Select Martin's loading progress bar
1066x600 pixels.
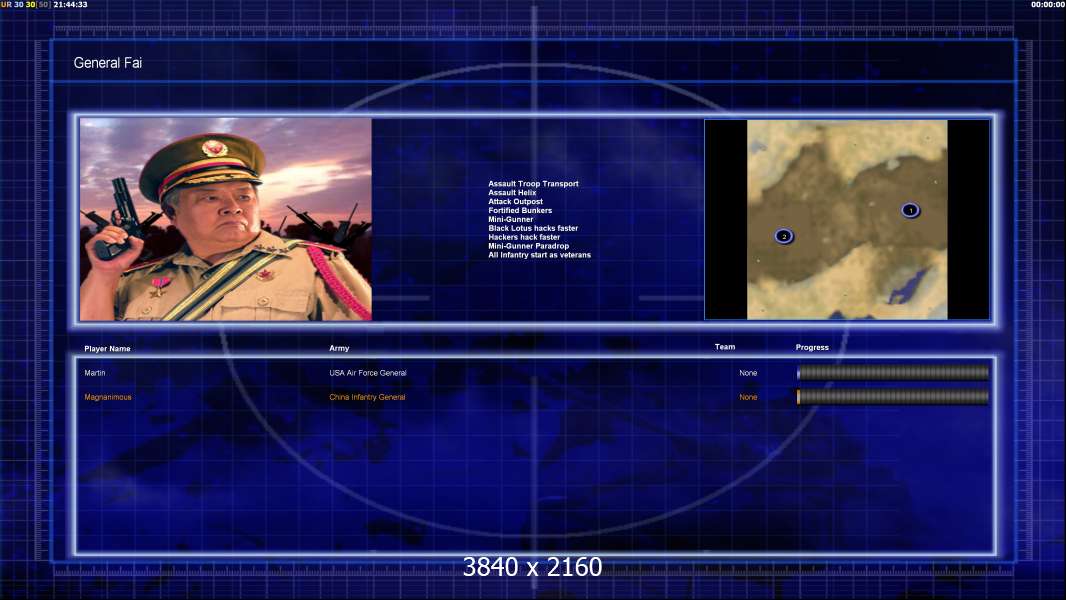(x=893, y=372)
